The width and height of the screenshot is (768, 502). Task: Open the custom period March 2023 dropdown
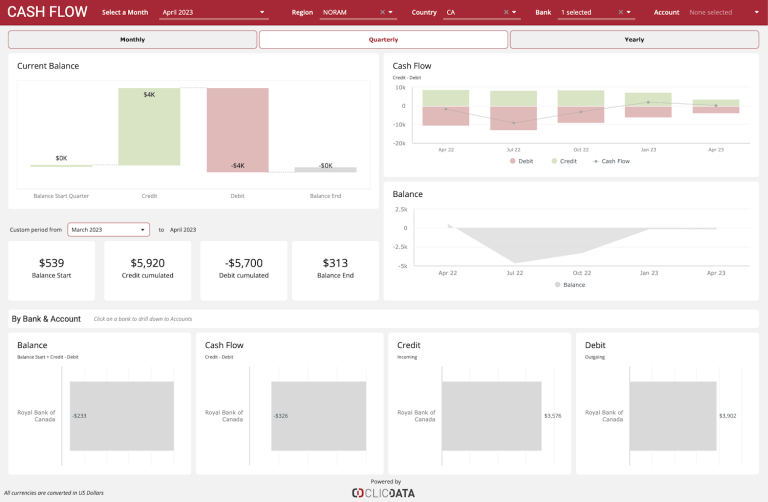point(108,229)
